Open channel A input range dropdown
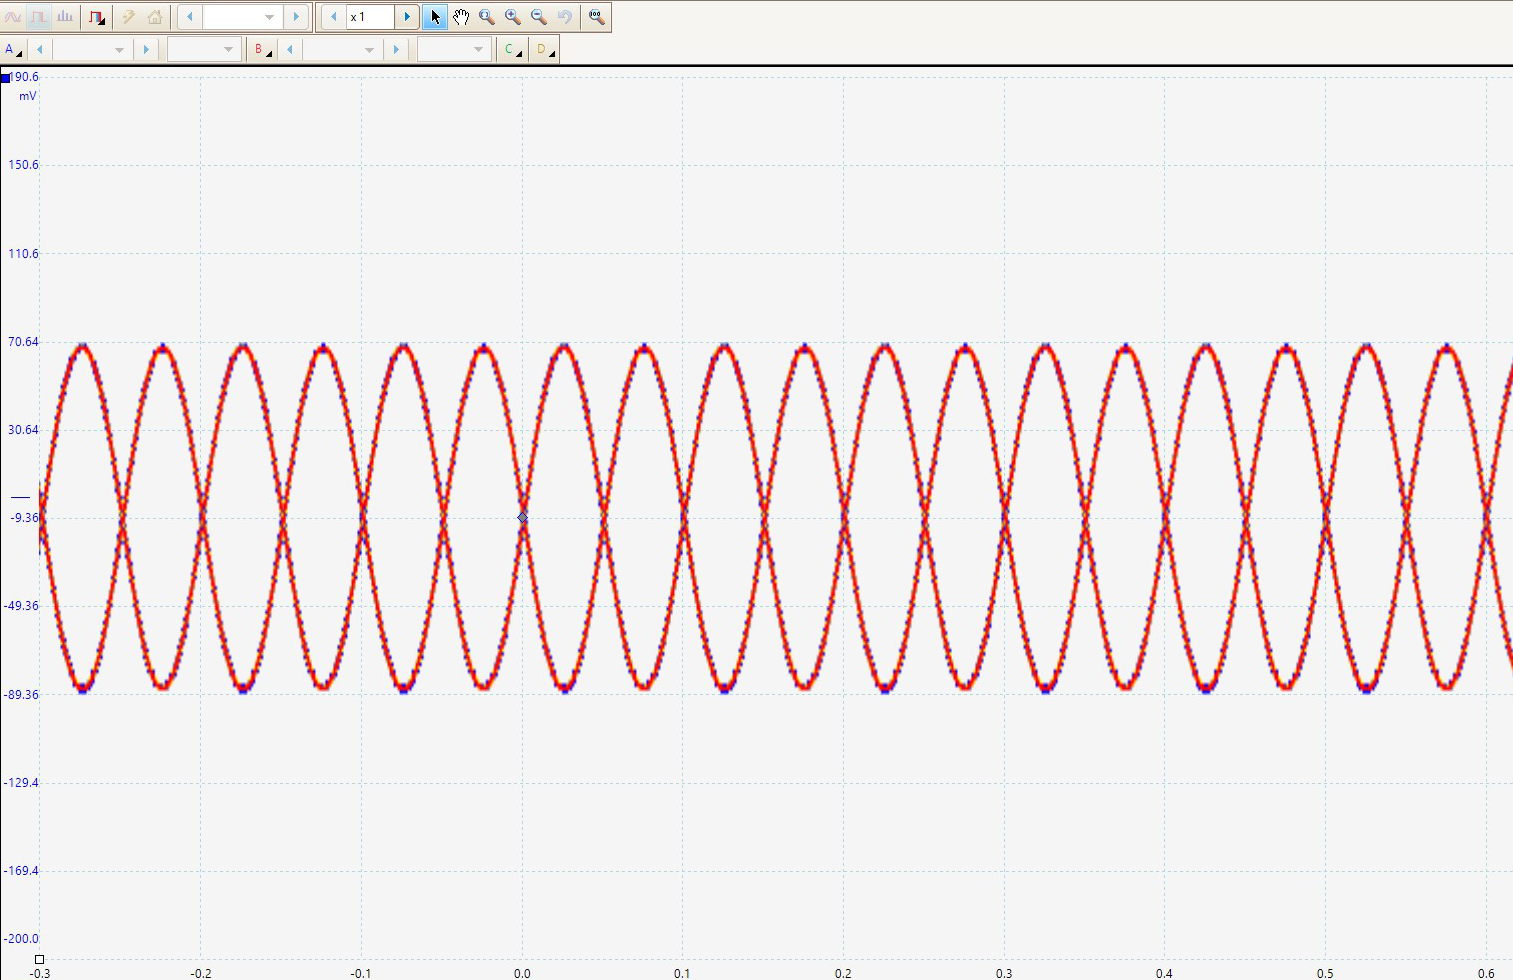The height and width of the screenshot is (980, 1513). click(92, 49)
